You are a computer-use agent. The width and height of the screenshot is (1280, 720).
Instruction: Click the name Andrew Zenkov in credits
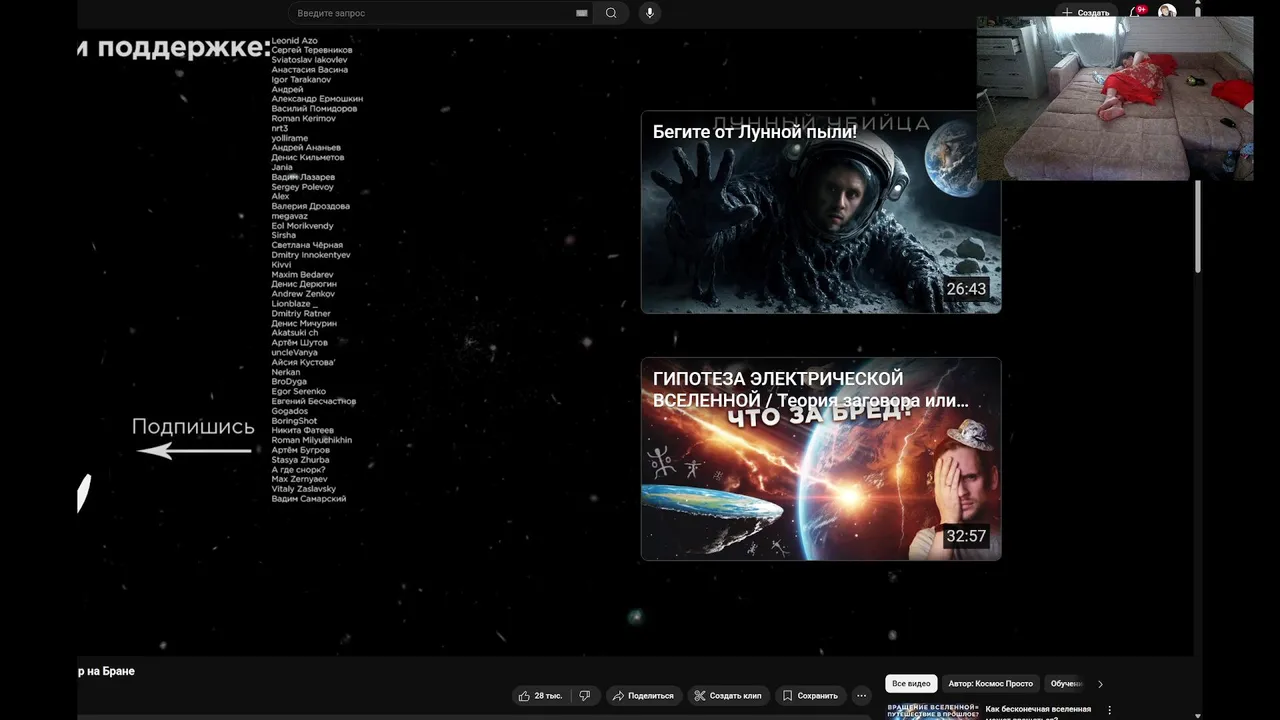[303, 294]
